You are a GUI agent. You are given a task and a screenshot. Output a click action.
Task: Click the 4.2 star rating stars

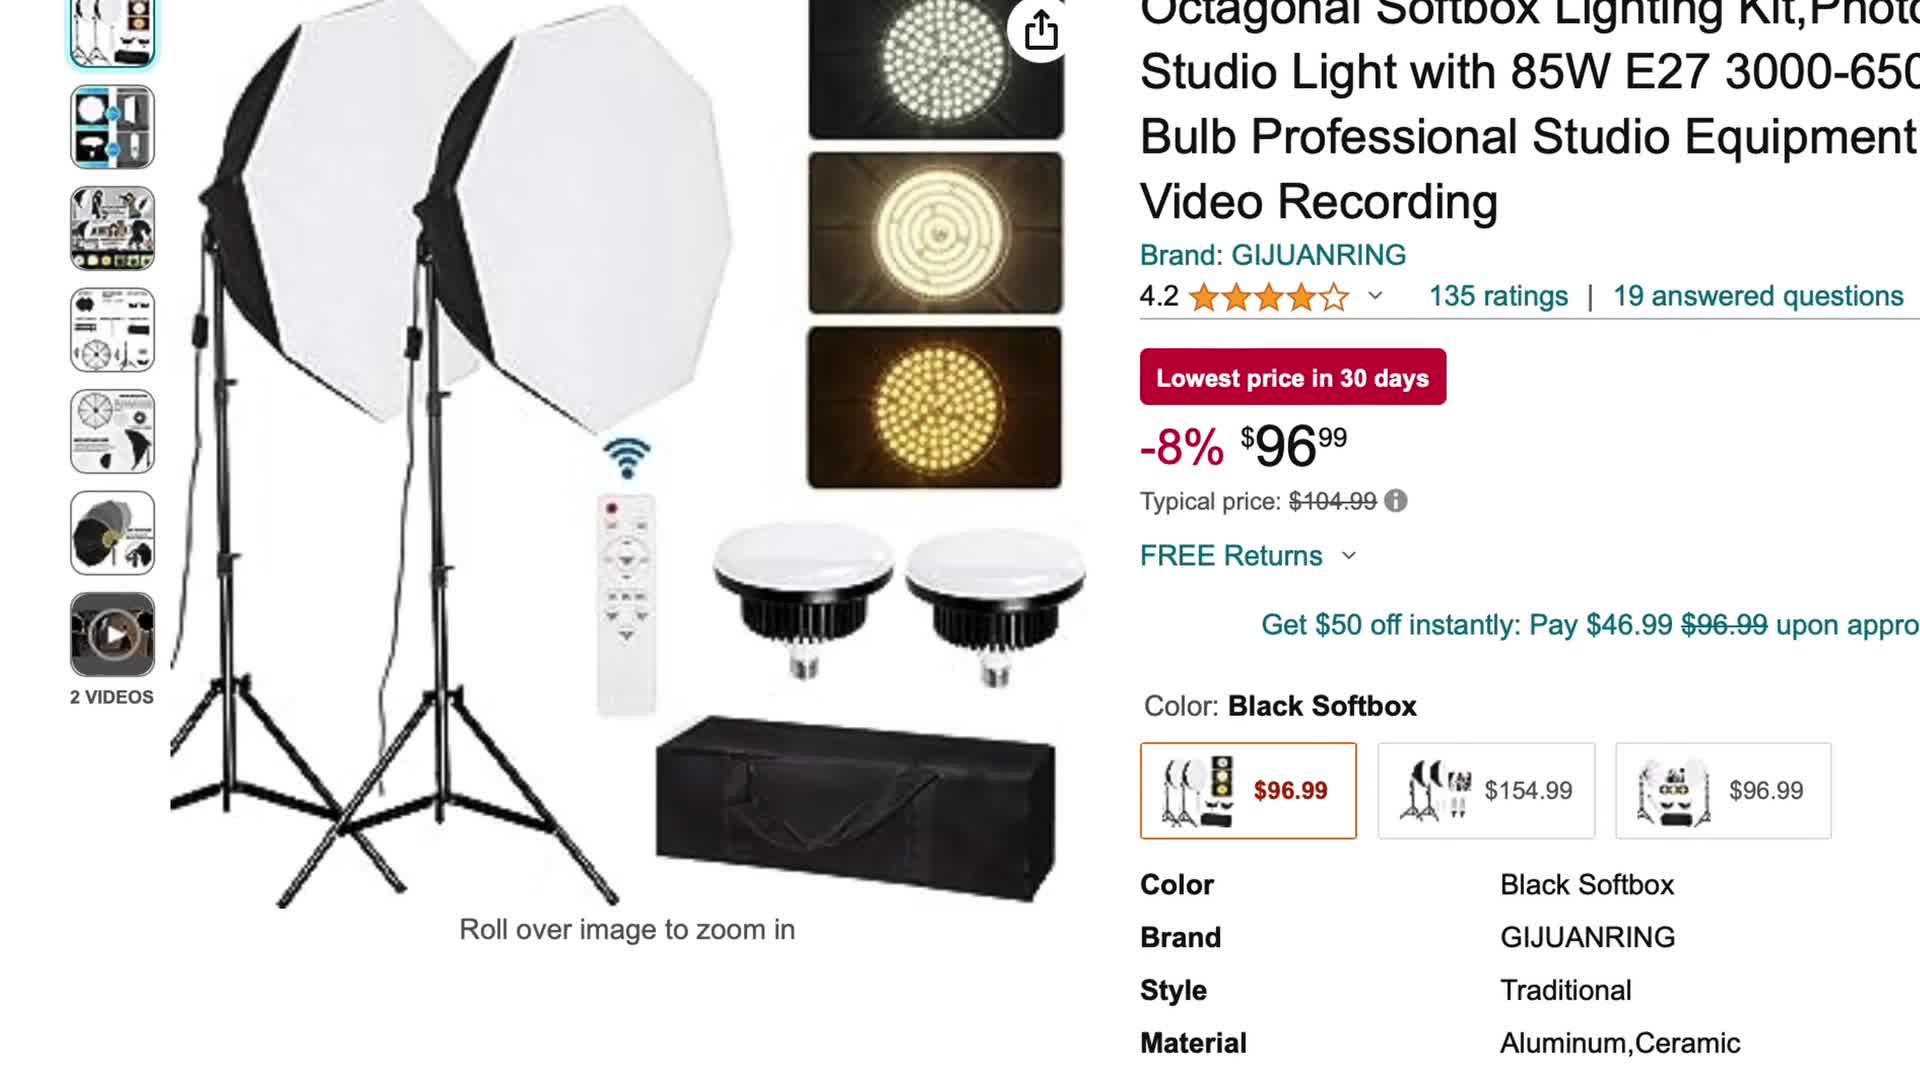(x=1269, y=297)
